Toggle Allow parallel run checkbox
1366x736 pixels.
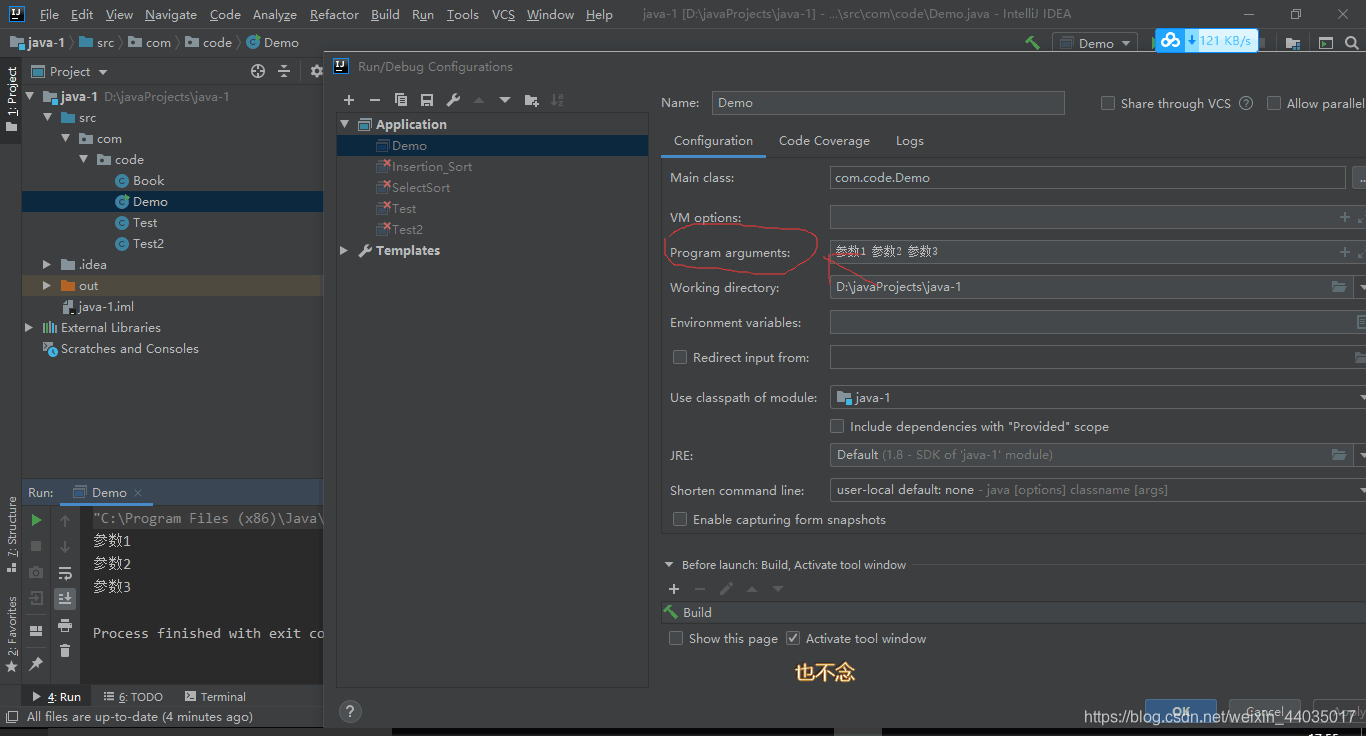point(1274,103)
